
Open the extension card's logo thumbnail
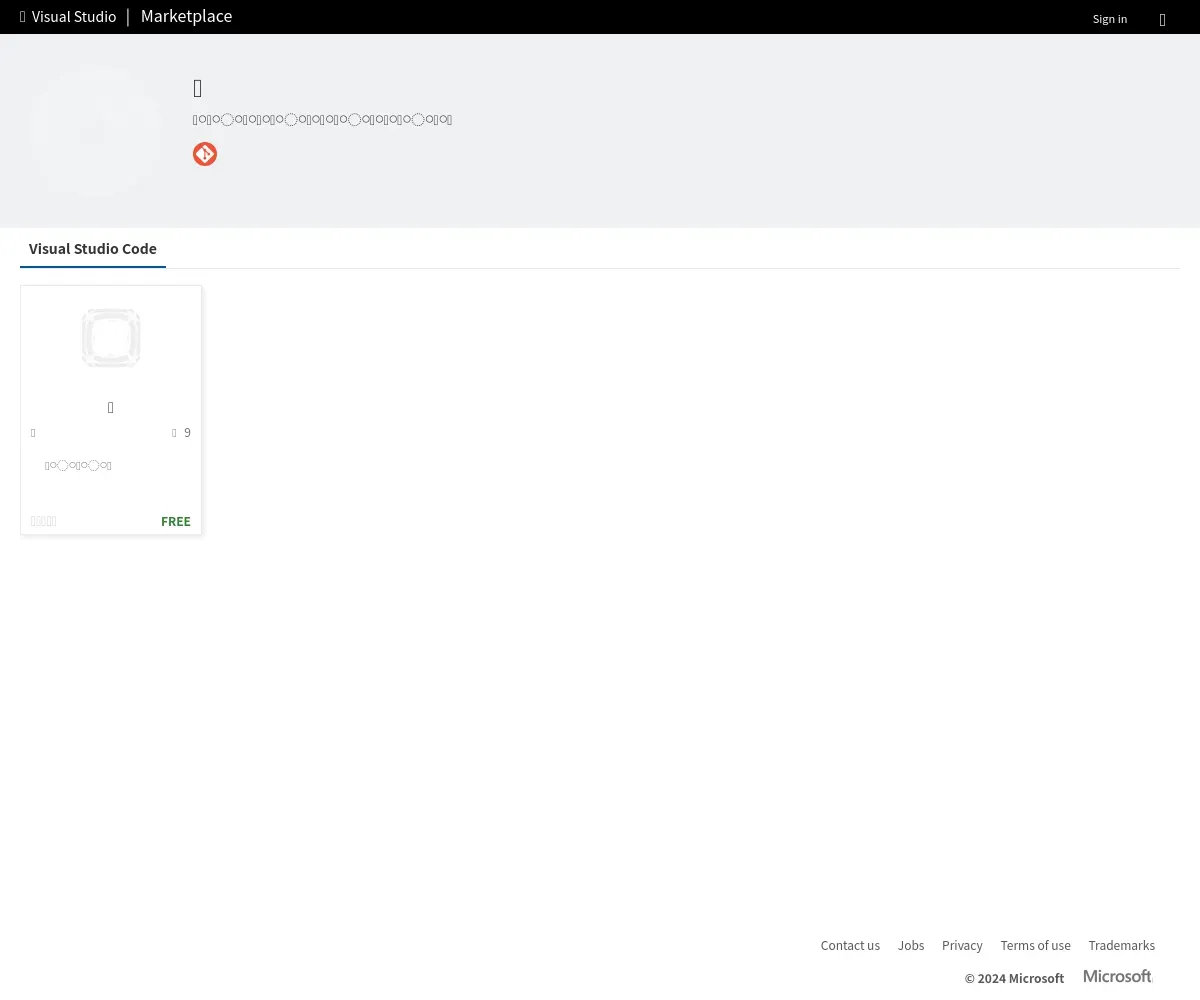pyautogui.click(x=111, y=338)
